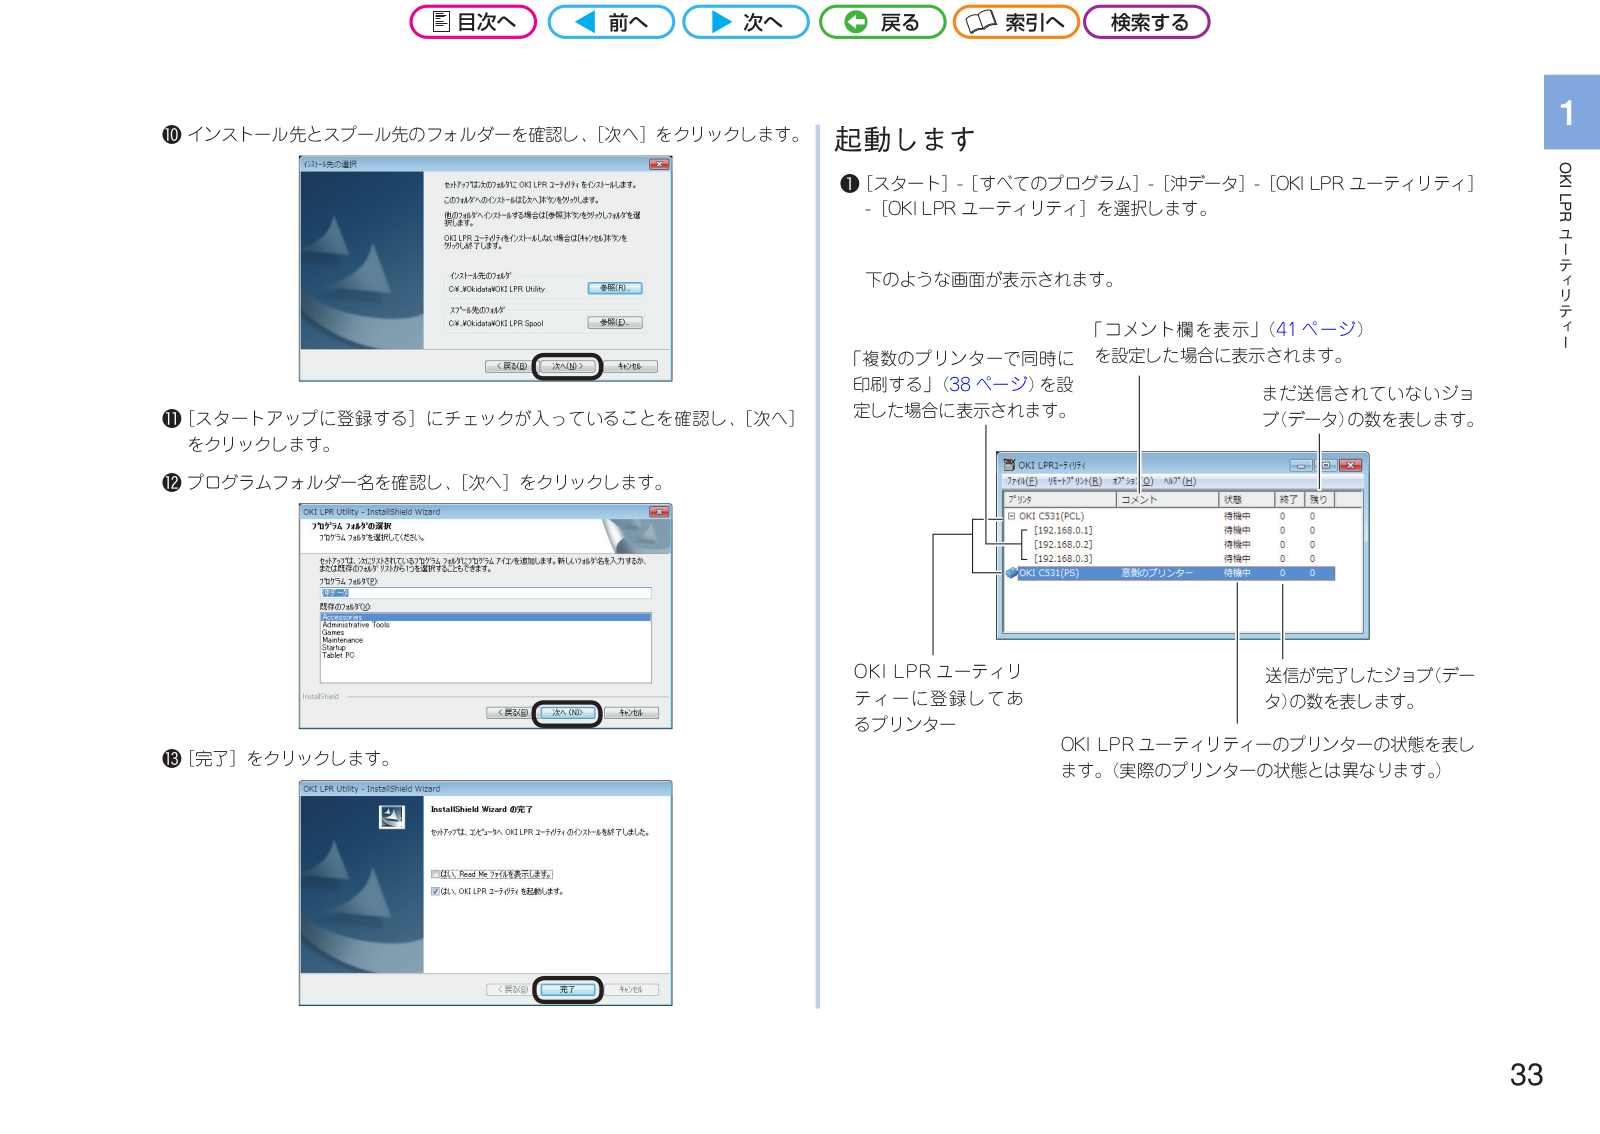Select the [192.168.0.3] printer entry

click(1063, 559)
